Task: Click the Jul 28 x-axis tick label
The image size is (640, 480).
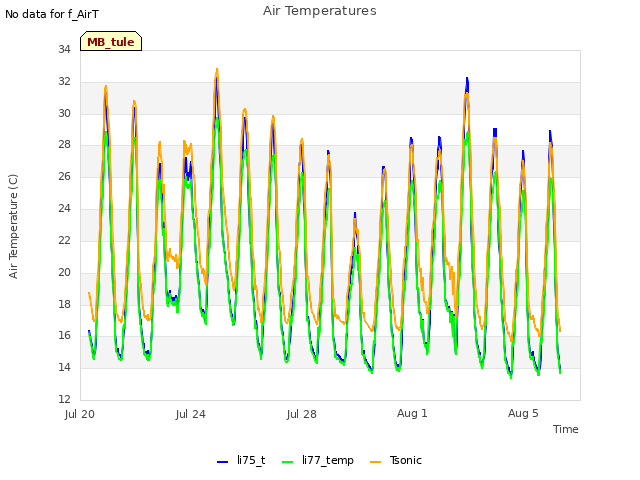Action: 302,414
